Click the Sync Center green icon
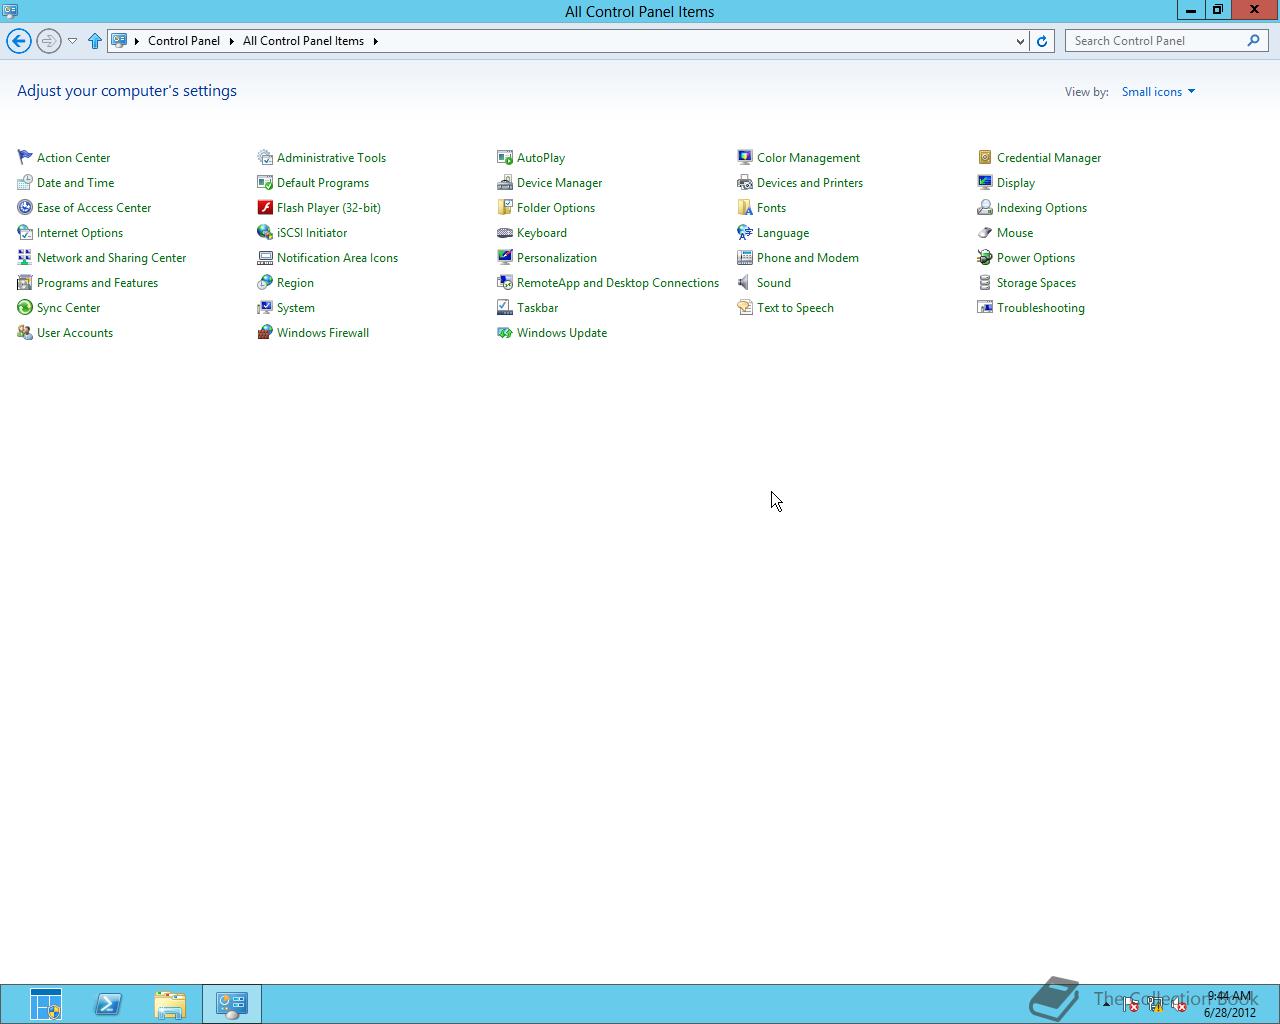 pos(25,307)
